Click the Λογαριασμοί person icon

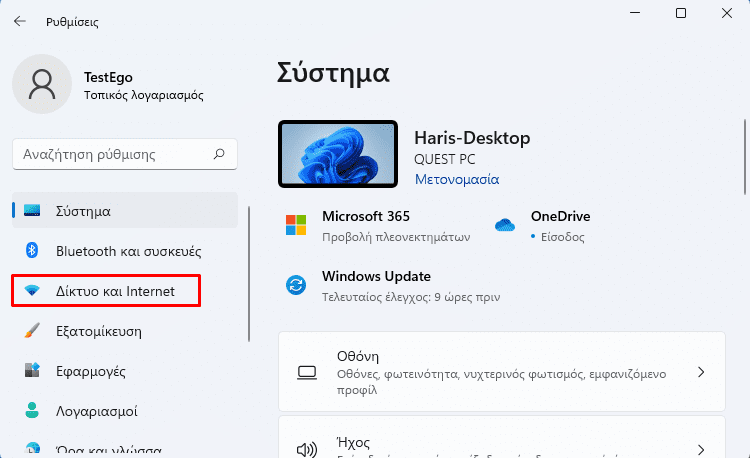pyautogui.click(x=32, y=410)
